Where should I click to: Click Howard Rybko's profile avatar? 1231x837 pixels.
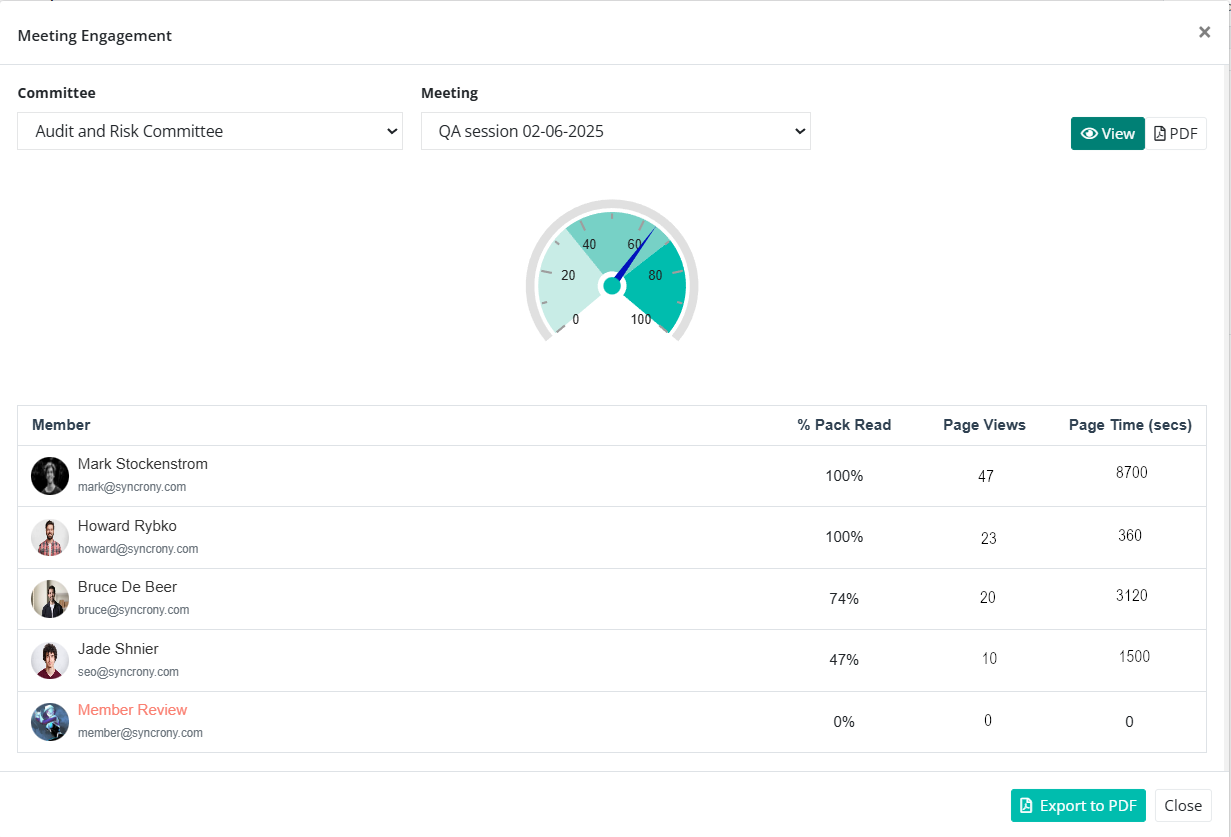click(50, 537)
